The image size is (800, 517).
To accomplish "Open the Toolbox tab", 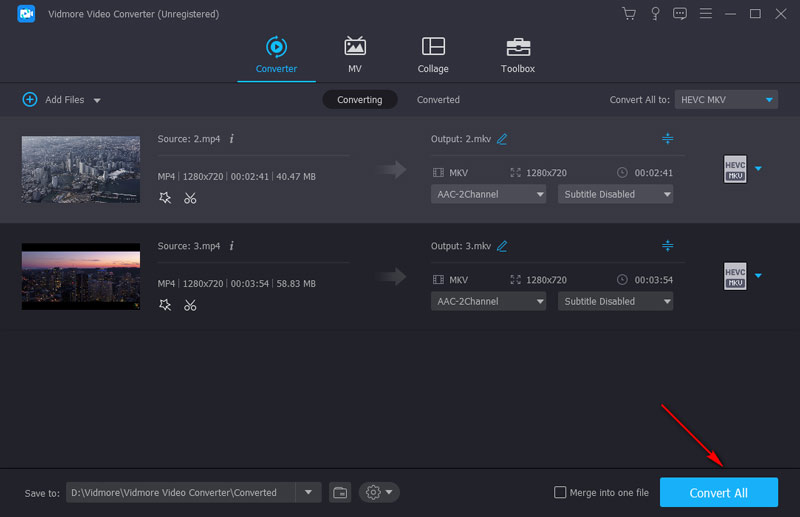I will [517, 55].
